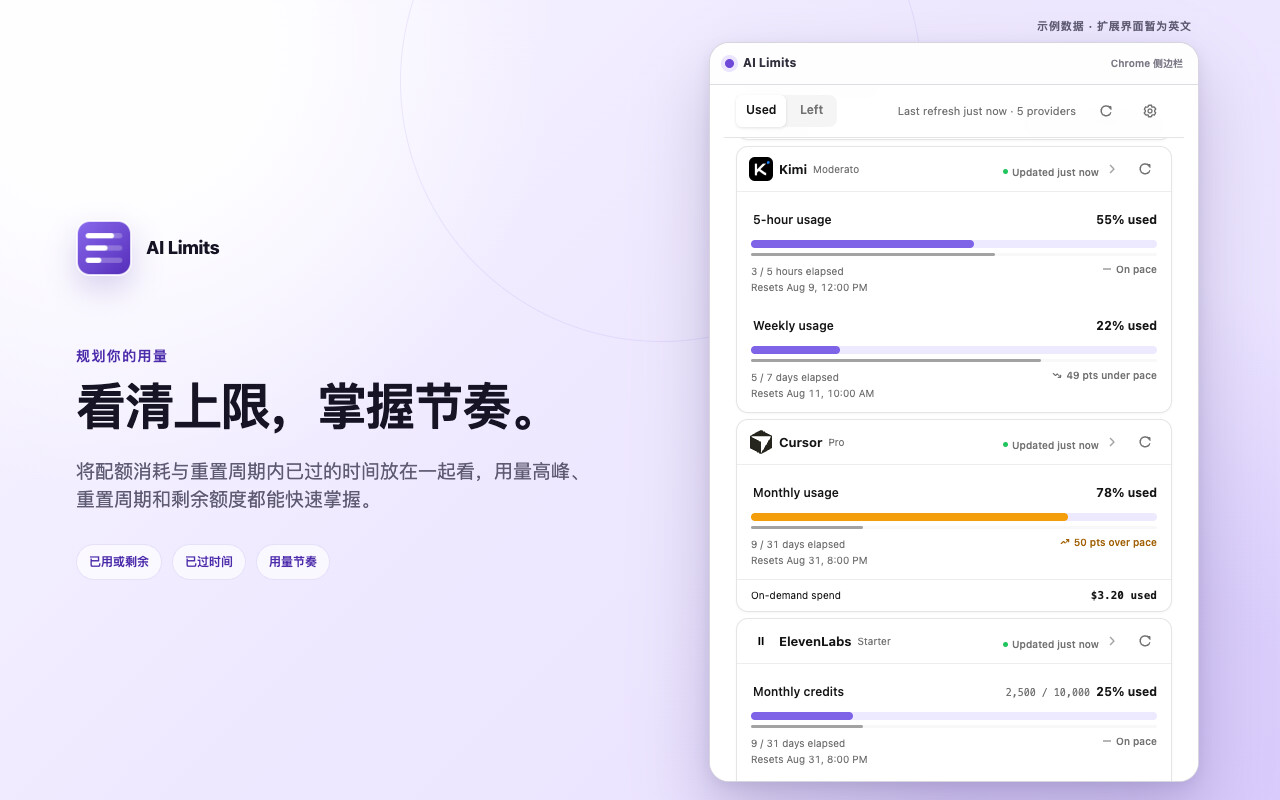Click the 规划你的用量 tagline
The width and height of the screenshot is (1280, 800).
122,356
